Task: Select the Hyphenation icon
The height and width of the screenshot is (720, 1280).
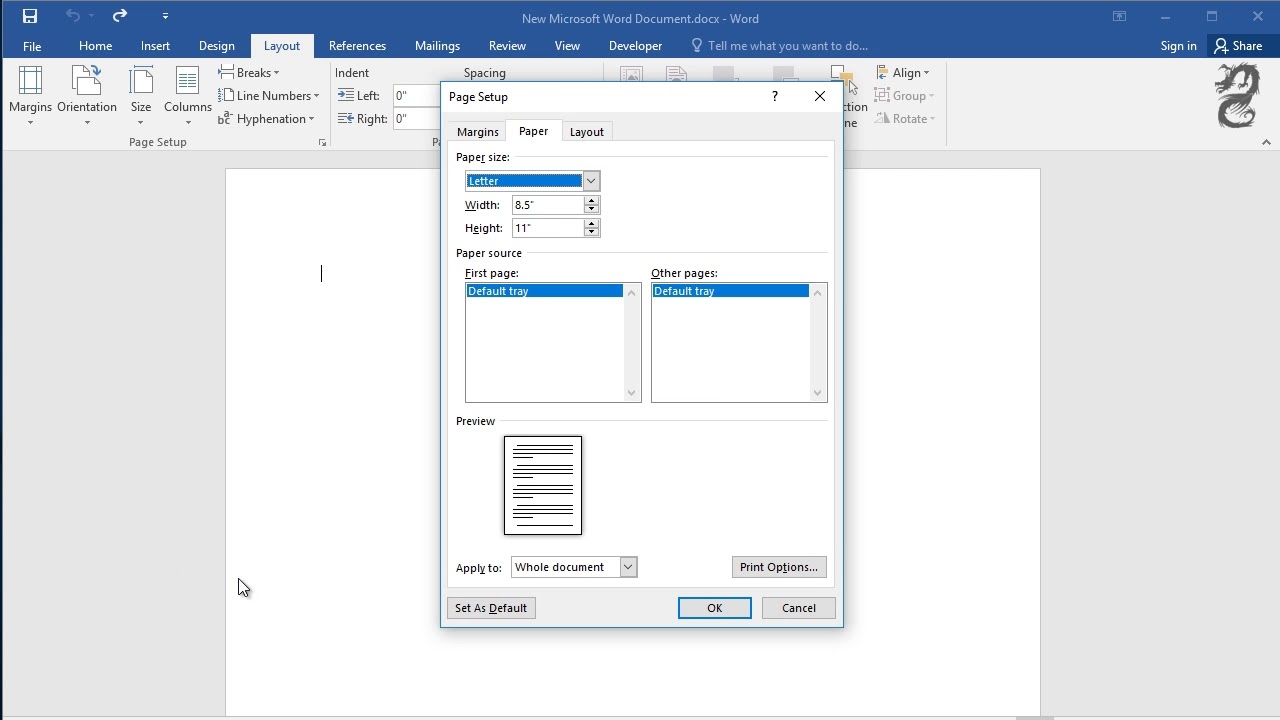Action: pyautogui.click(x=268, y=118)
